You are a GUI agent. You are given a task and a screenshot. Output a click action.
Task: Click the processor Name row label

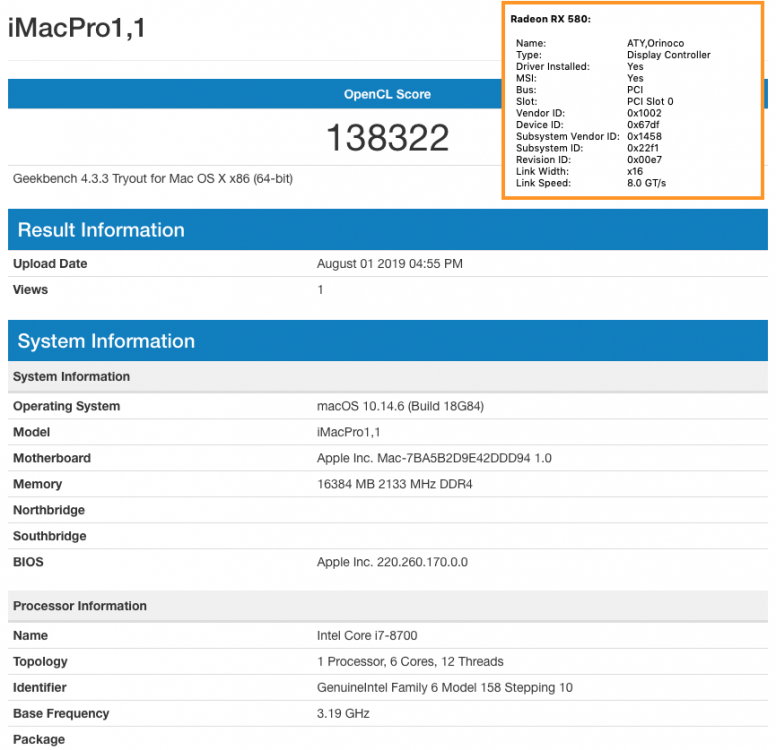click(30, 636)
